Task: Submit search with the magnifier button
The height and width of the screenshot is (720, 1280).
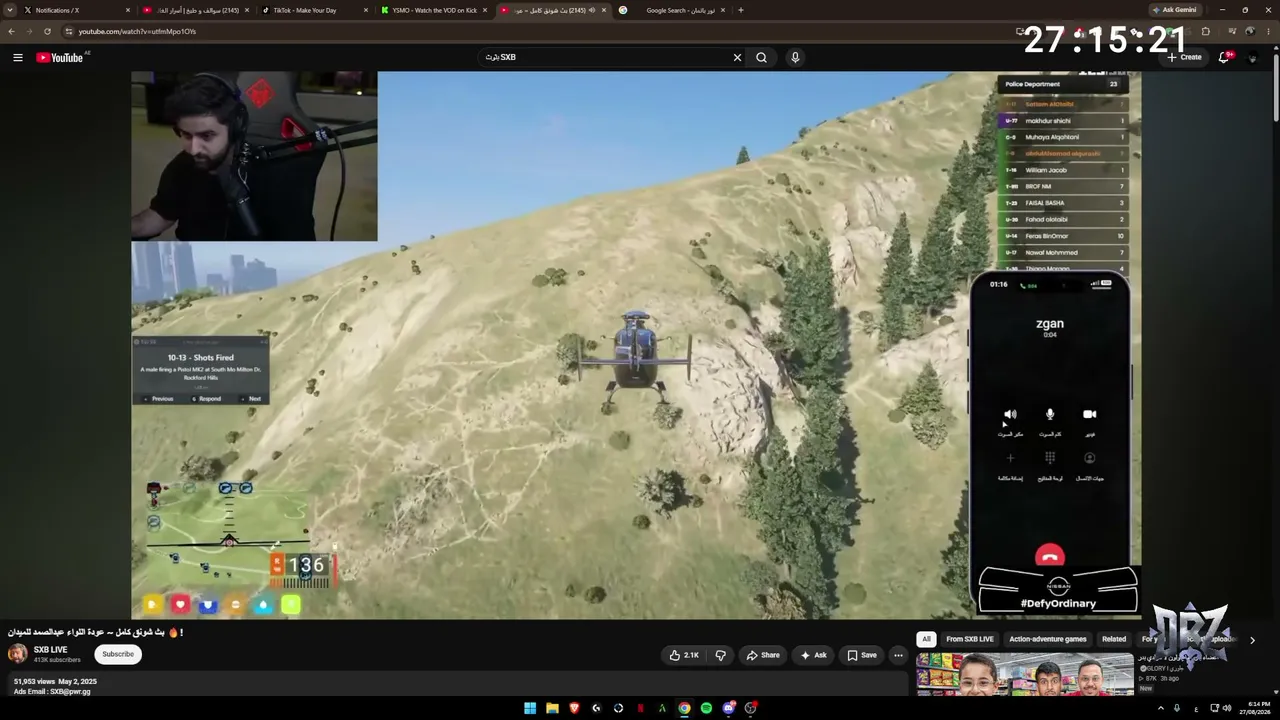Action: (x=761, y=57)
